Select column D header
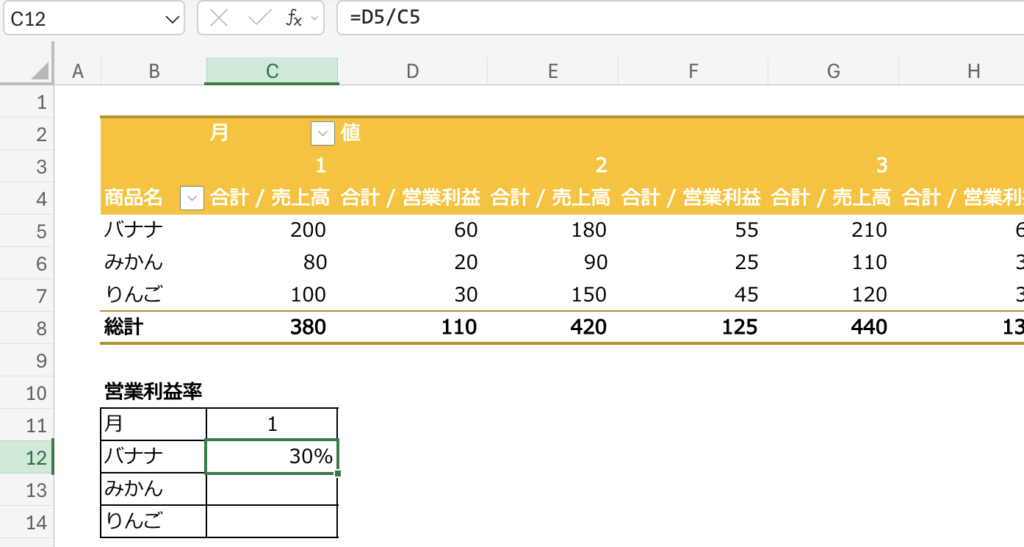This screenshot has width=1024, height=547. click(x=412, y=71)
